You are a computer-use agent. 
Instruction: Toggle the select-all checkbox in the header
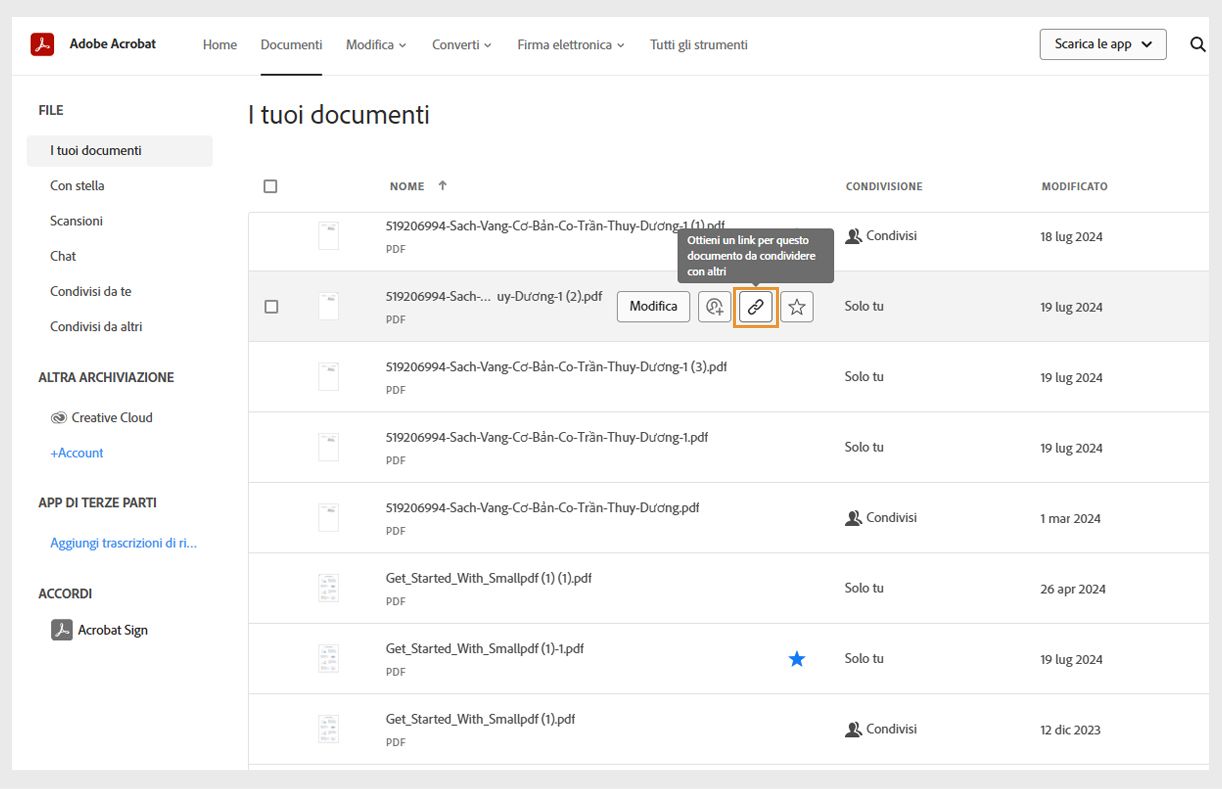click(270, 186)
